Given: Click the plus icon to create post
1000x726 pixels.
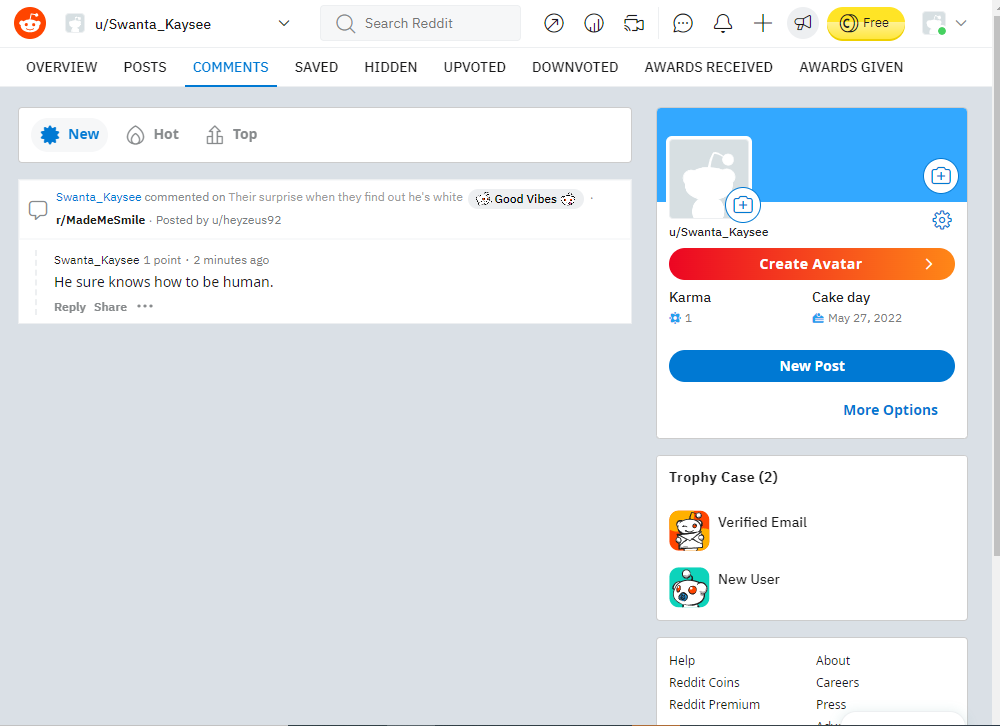Looking at the screenshot, I should pyautogui.click(x=763, y=23).
